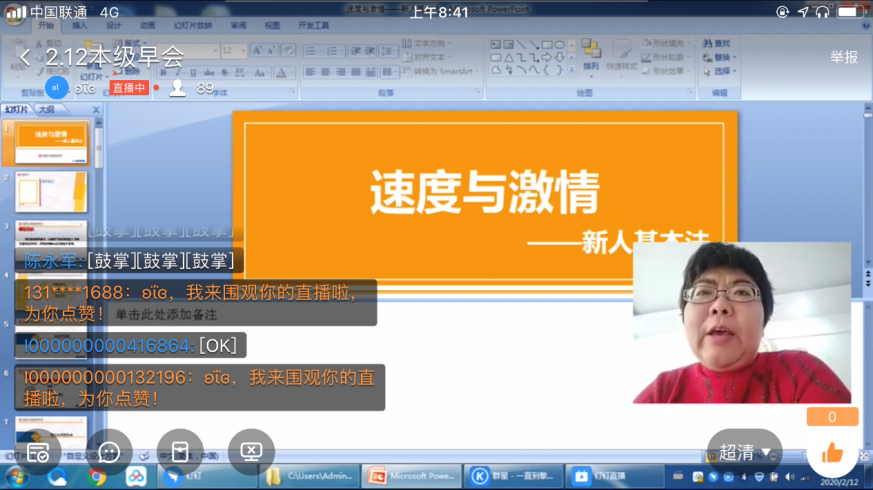Select the 幻灯片 slides panel tab
This screenshot has width=873, height=490.
tap(16, 109)
